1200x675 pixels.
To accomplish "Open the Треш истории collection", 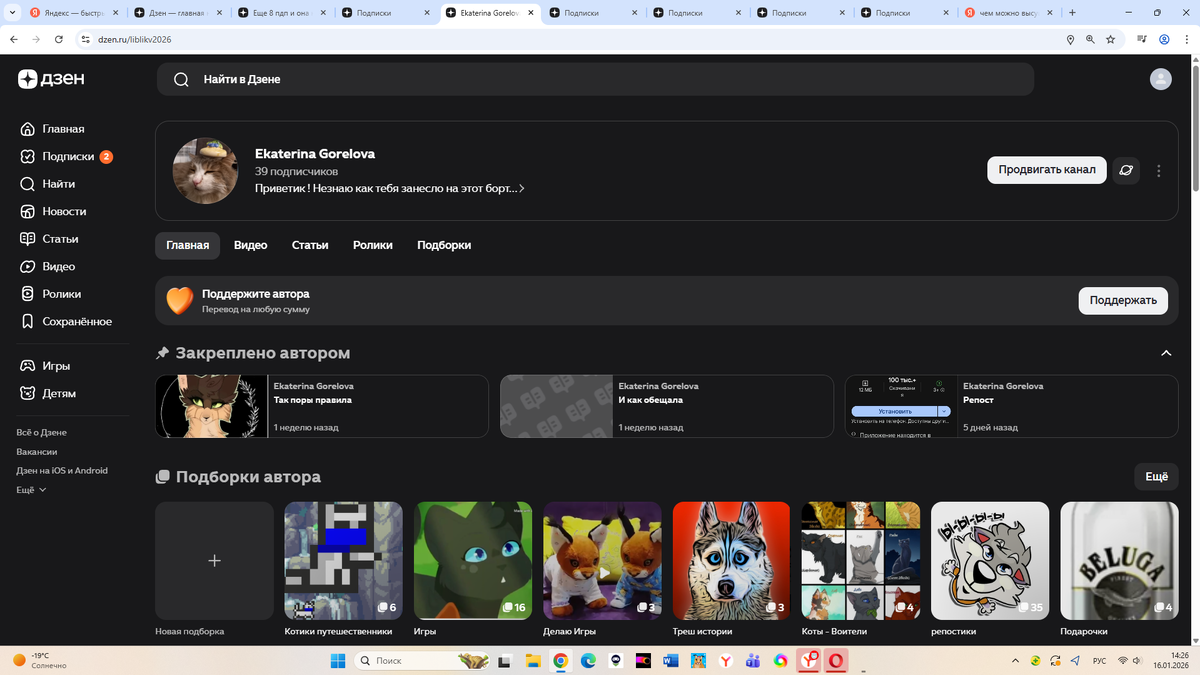I will tap(731, 561).
